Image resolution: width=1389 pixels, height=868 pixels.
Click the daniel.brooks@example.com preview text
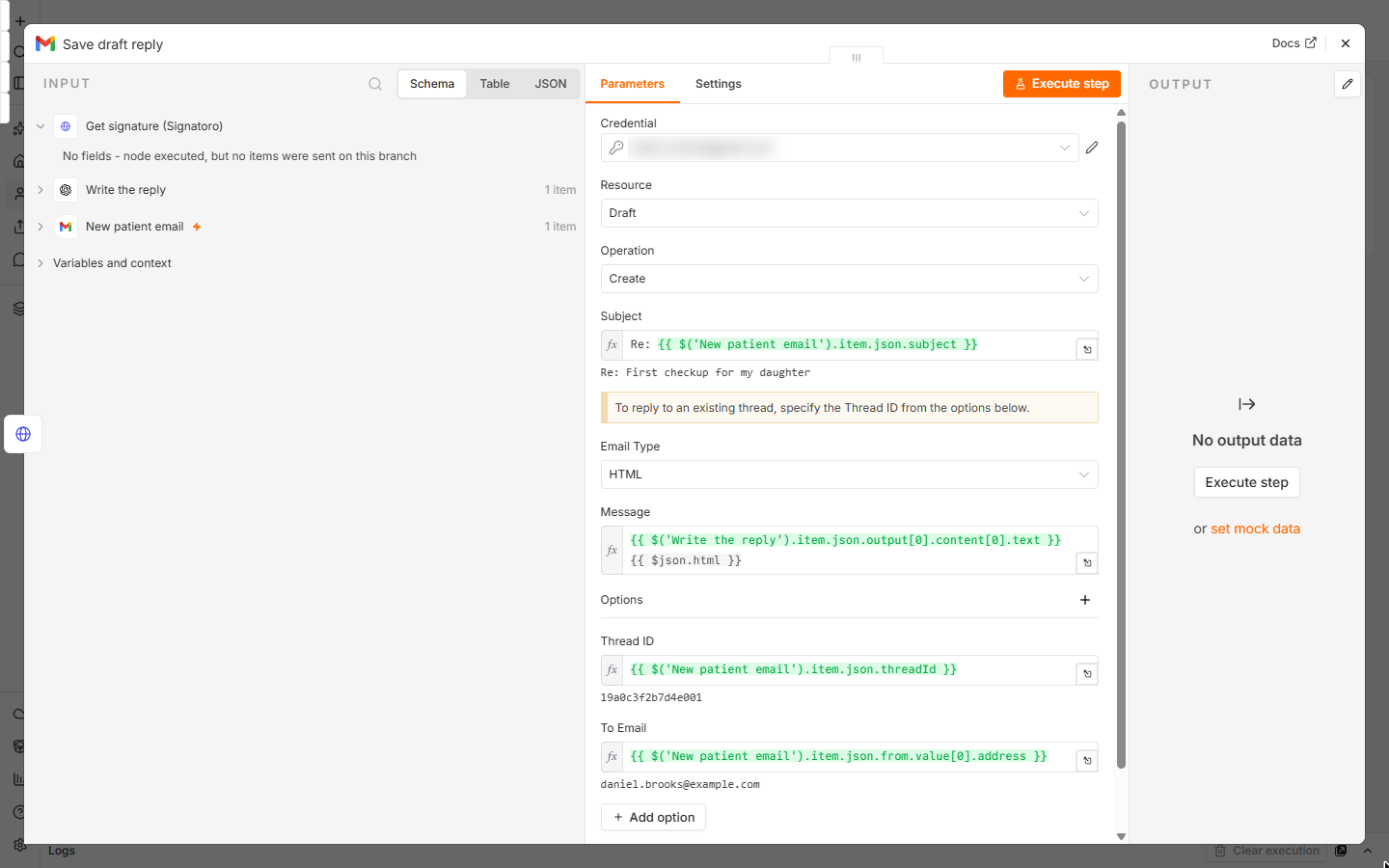(680, 785)
